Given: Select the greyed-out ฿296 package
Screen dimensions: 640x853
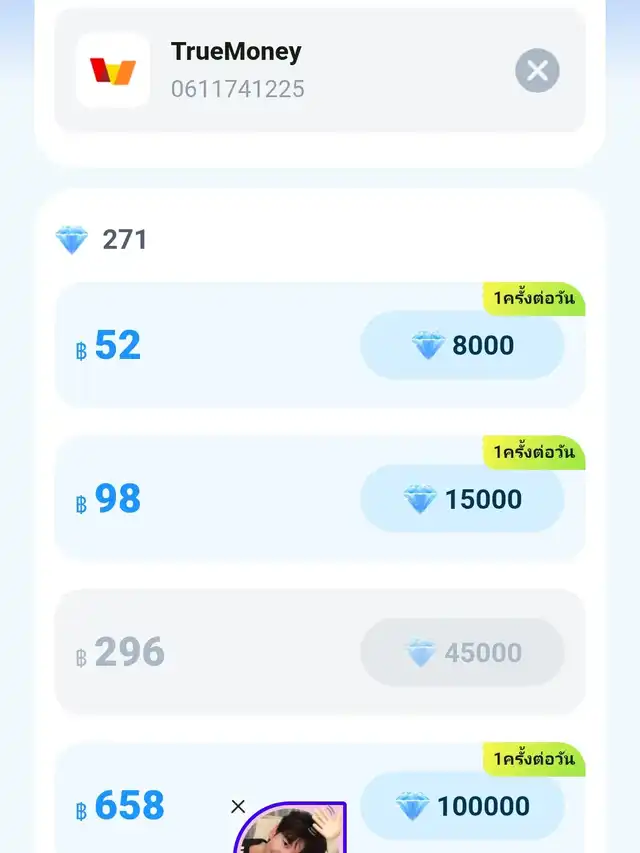Looking at the screenshot, I should 129,653.
